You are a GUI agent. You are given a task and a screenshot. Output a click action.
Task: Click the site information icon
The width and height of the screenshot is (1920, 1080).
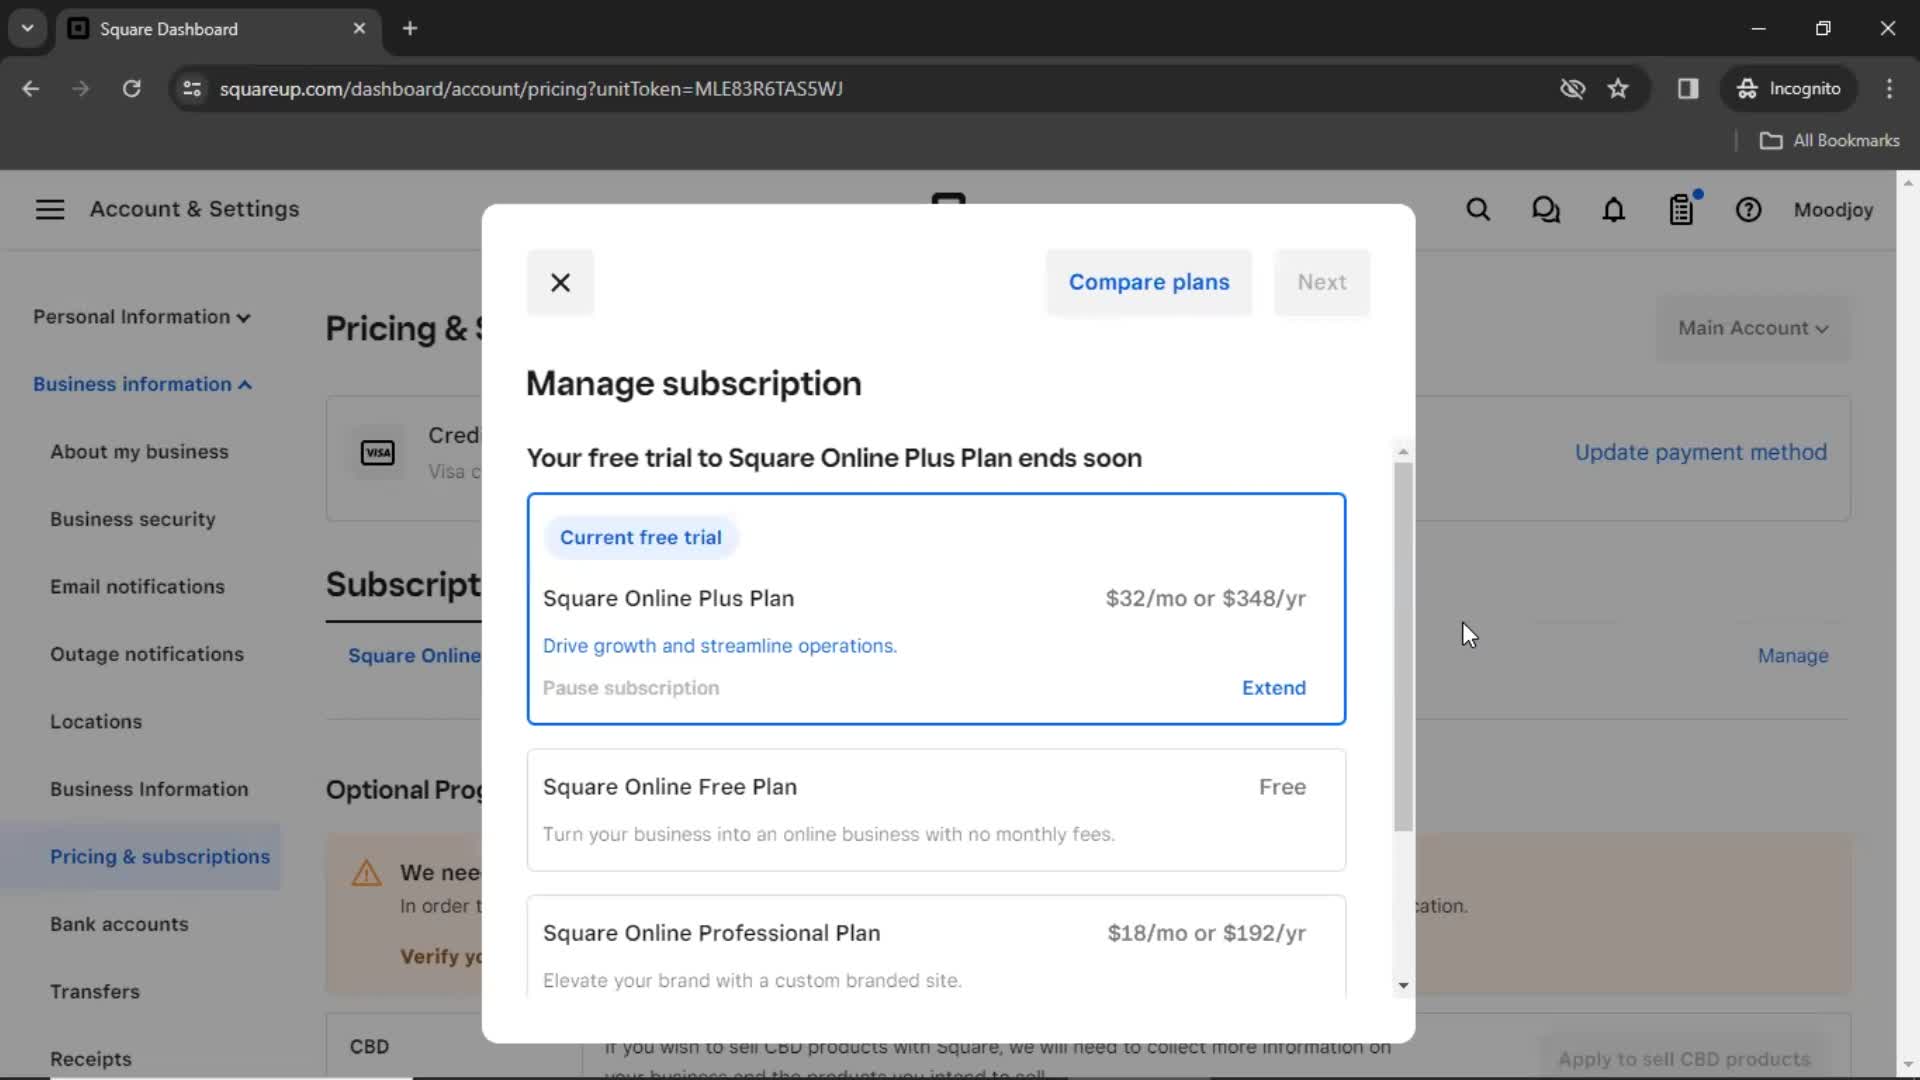point(192,89)
